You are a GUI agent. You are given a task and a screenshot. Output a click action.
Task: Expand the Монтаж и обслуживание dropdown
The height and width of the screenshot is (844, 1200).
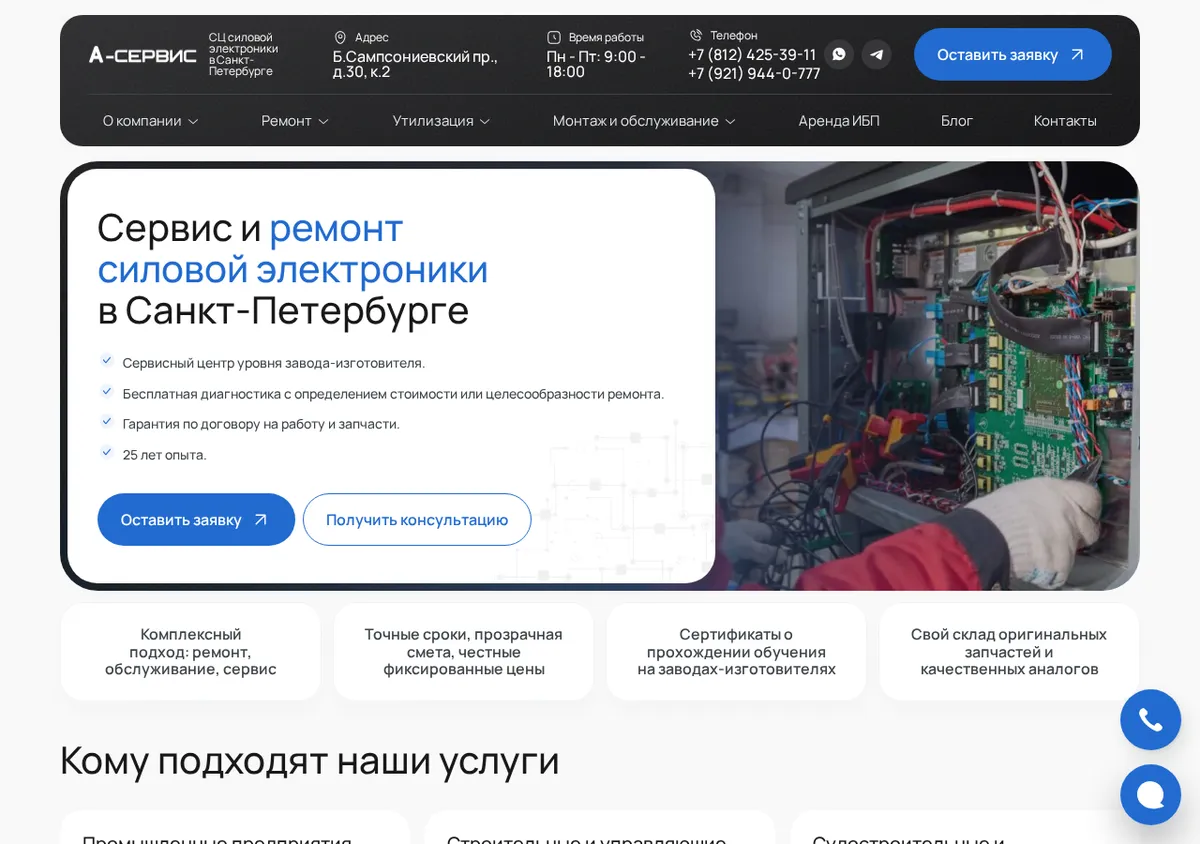(644, 121)
